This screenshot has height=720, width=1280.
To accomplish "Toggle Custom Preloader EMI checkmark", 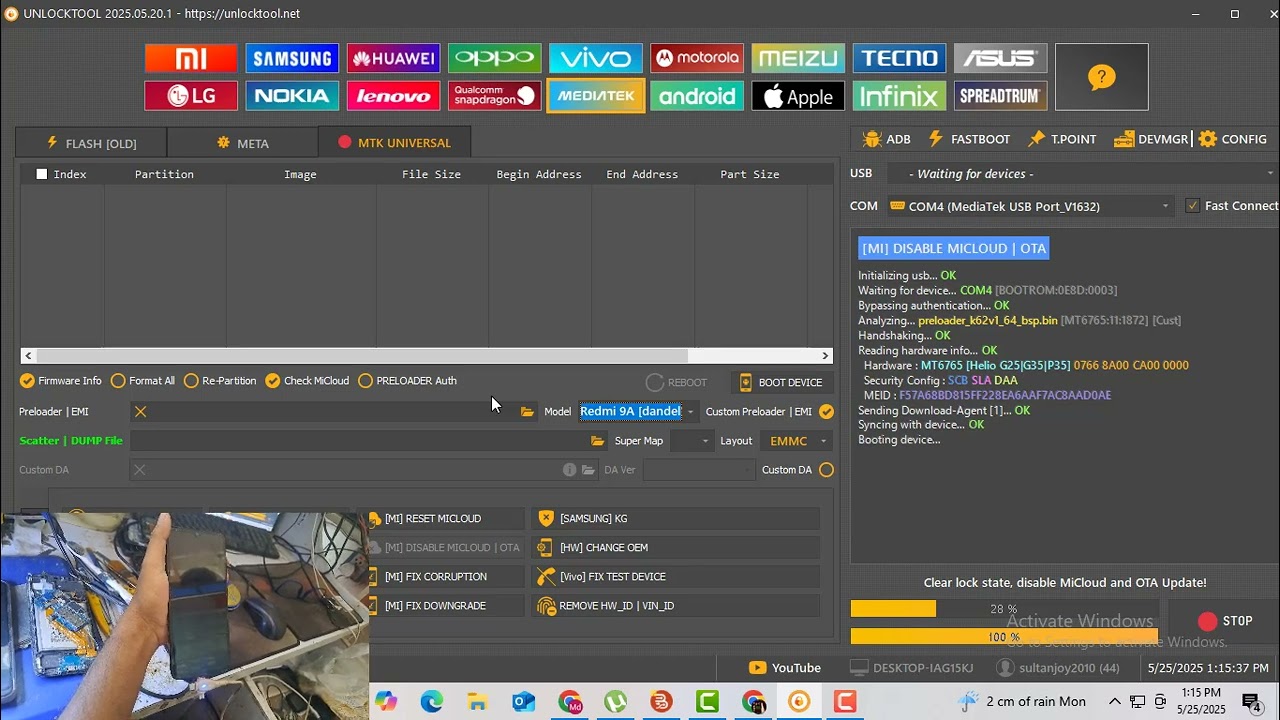I will point(826,412).
